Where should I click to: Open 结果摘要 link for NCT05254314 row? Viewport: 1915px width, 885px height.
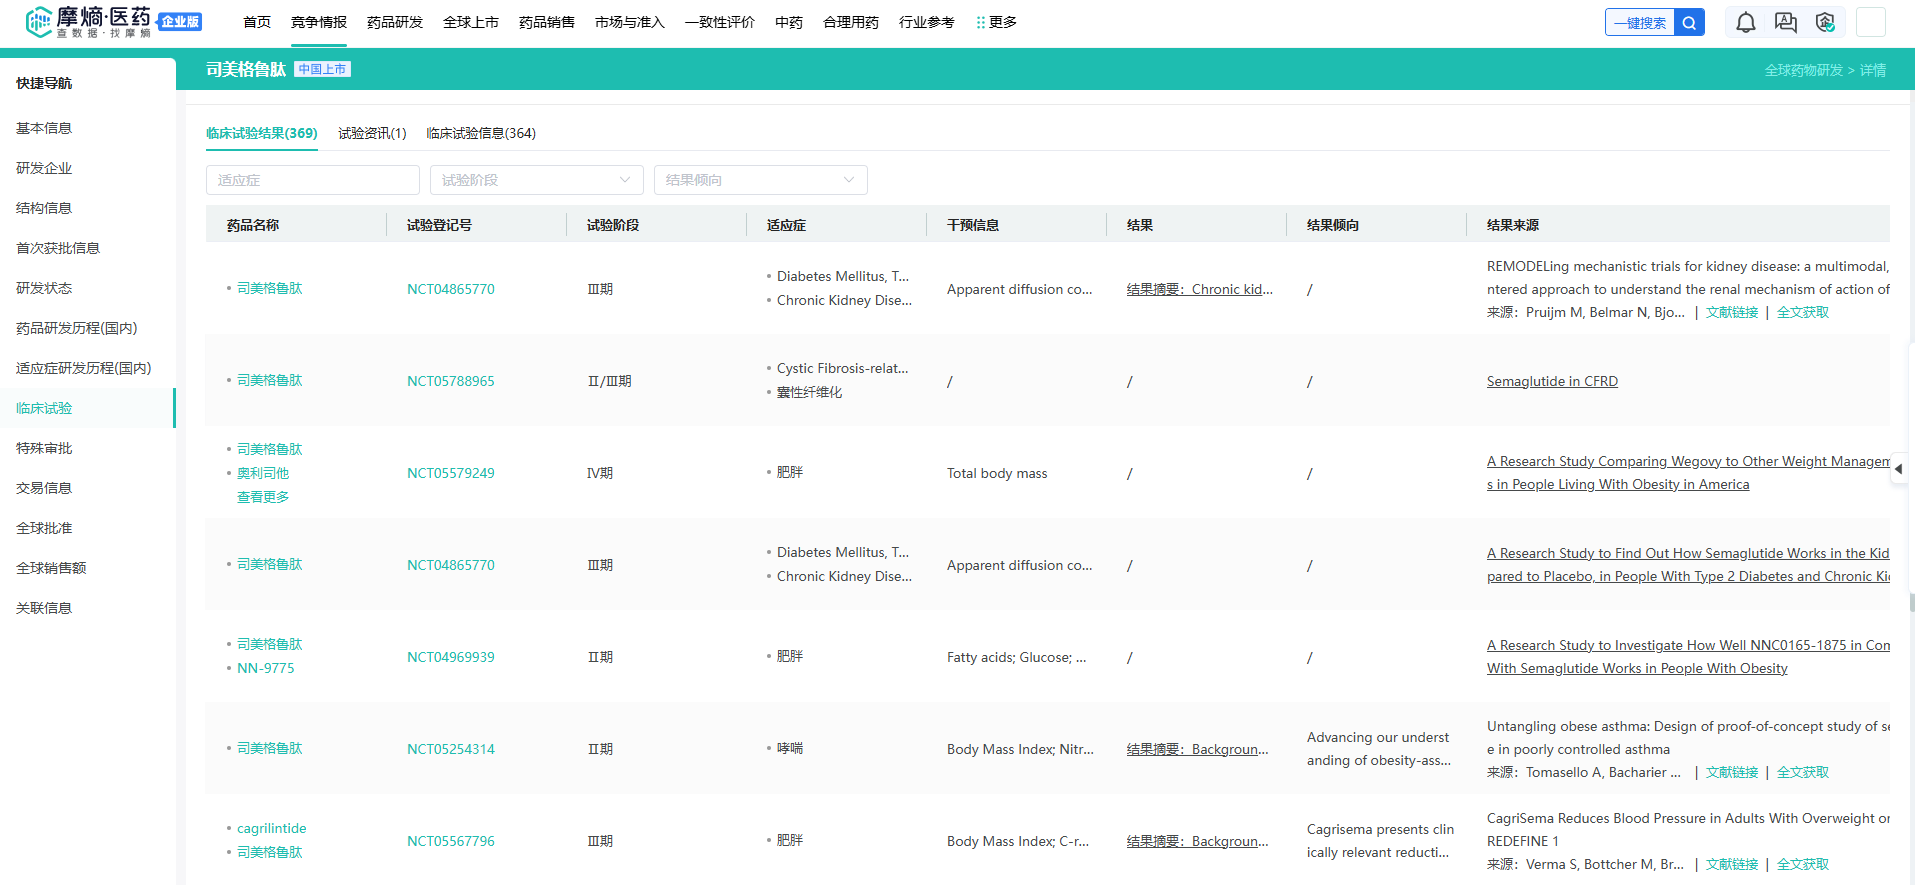pos(1197,749)
